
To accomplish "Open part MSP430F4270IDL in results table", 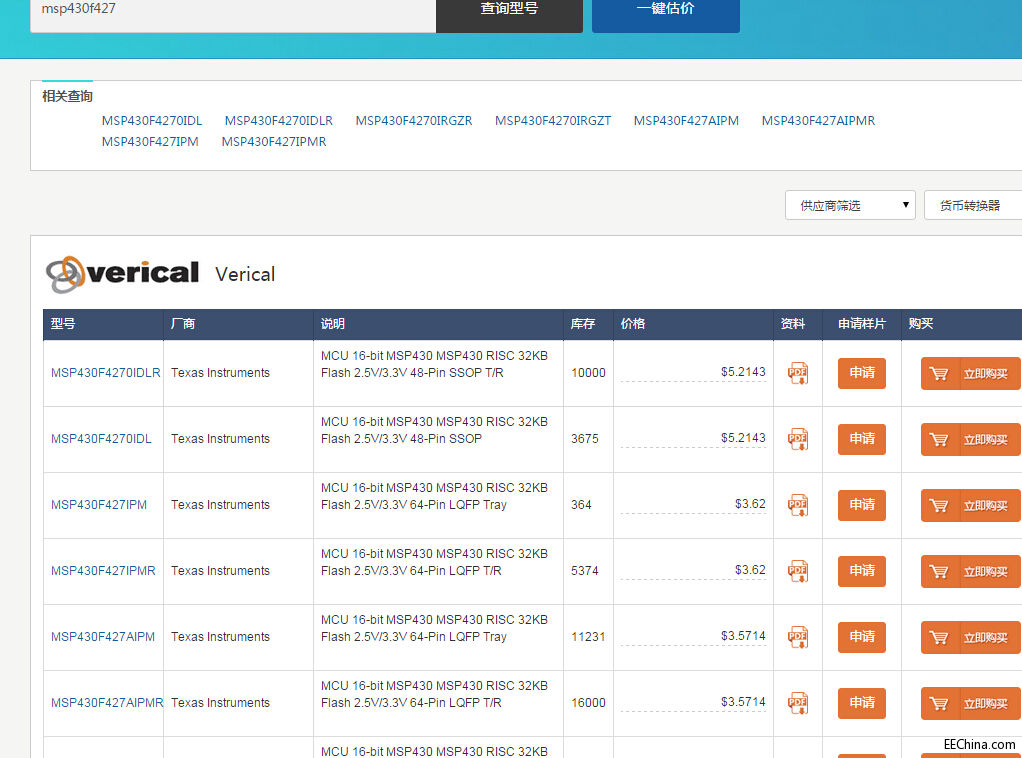I will (x=101, y=439).
